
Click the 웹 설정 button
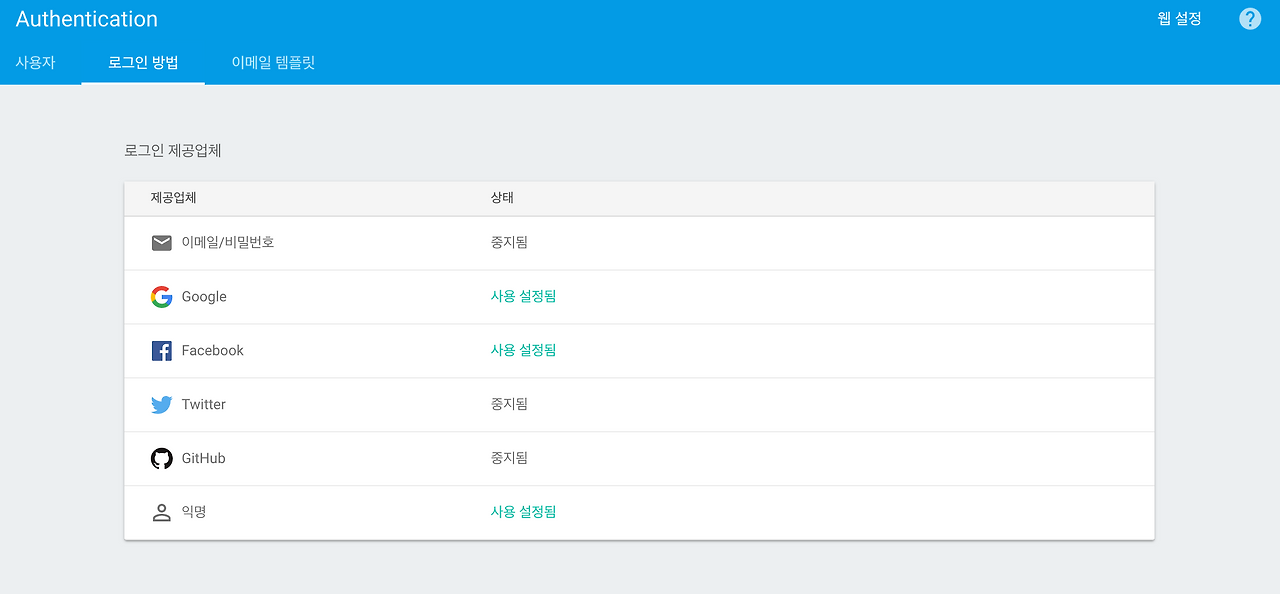coord(1177,18)
